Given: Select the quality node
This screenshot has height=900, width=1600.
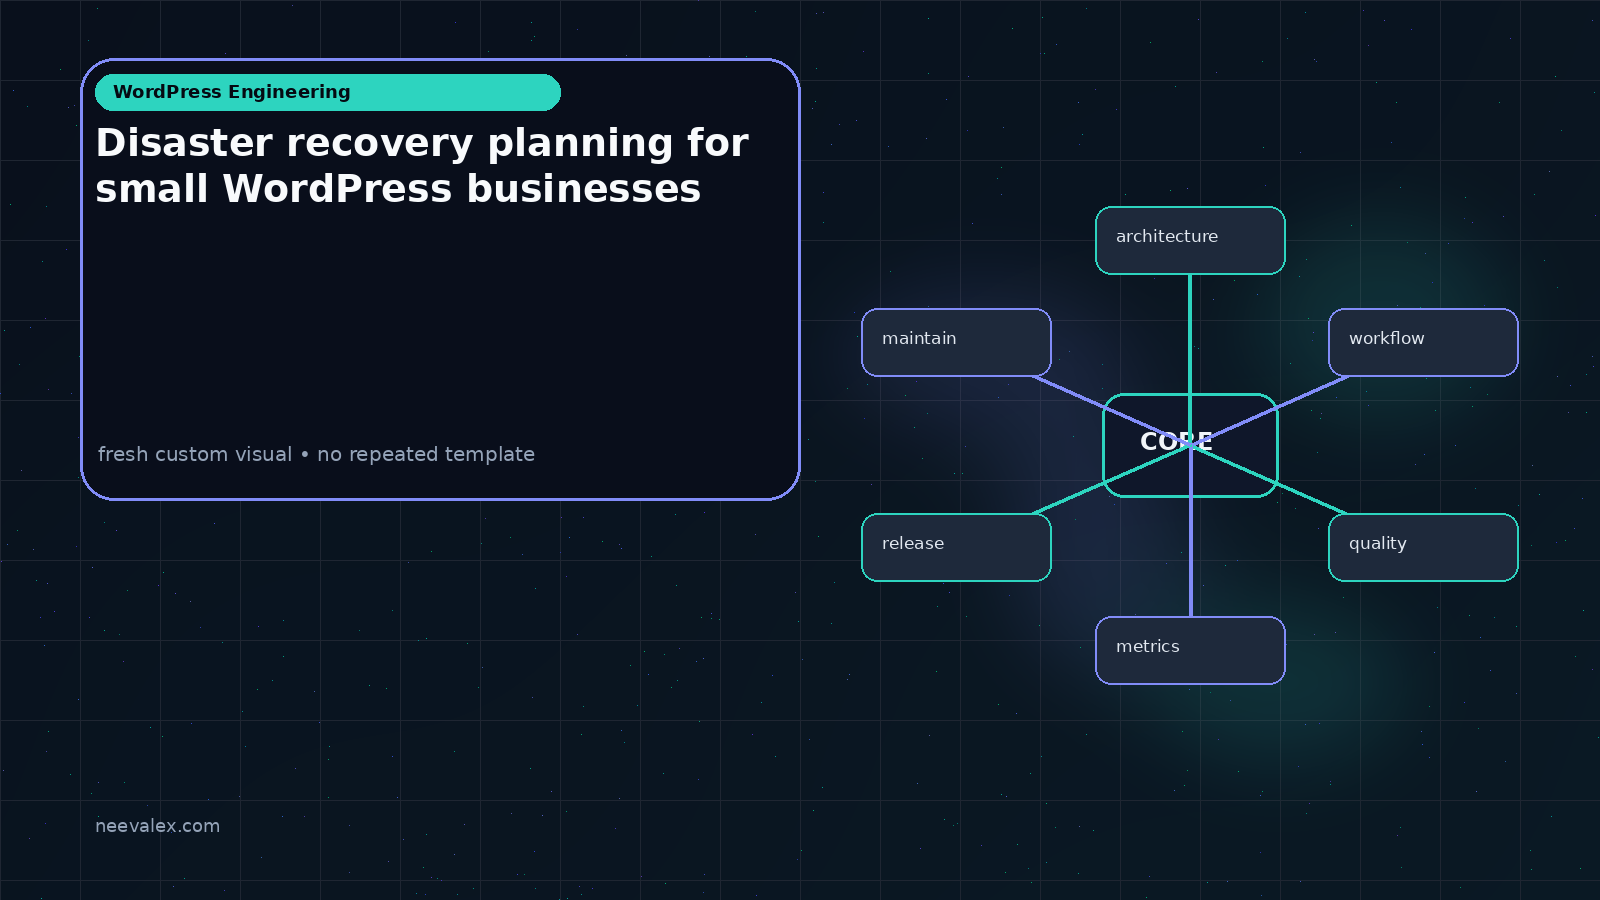Looking at the screenshot, I should 1423,547.
